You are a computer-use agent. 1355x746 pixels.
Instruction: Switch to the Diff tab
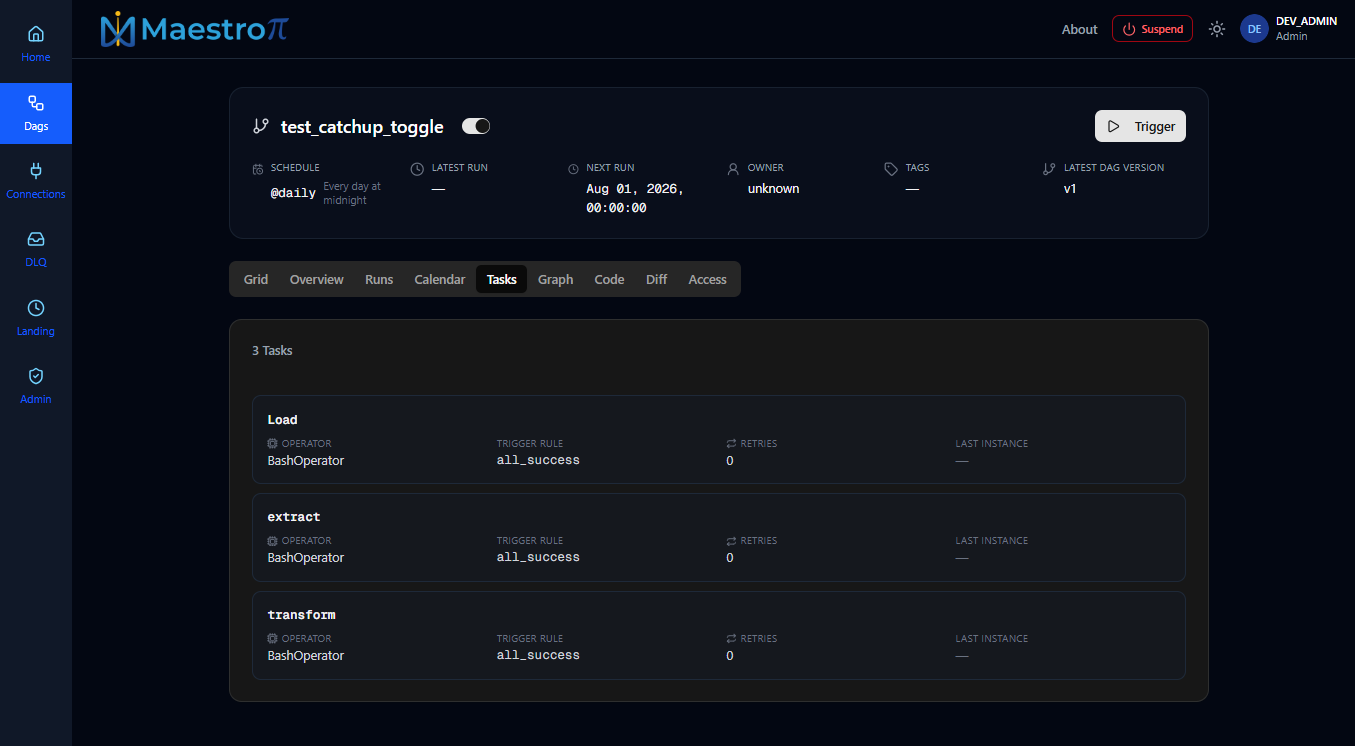(x=656, y=279)
